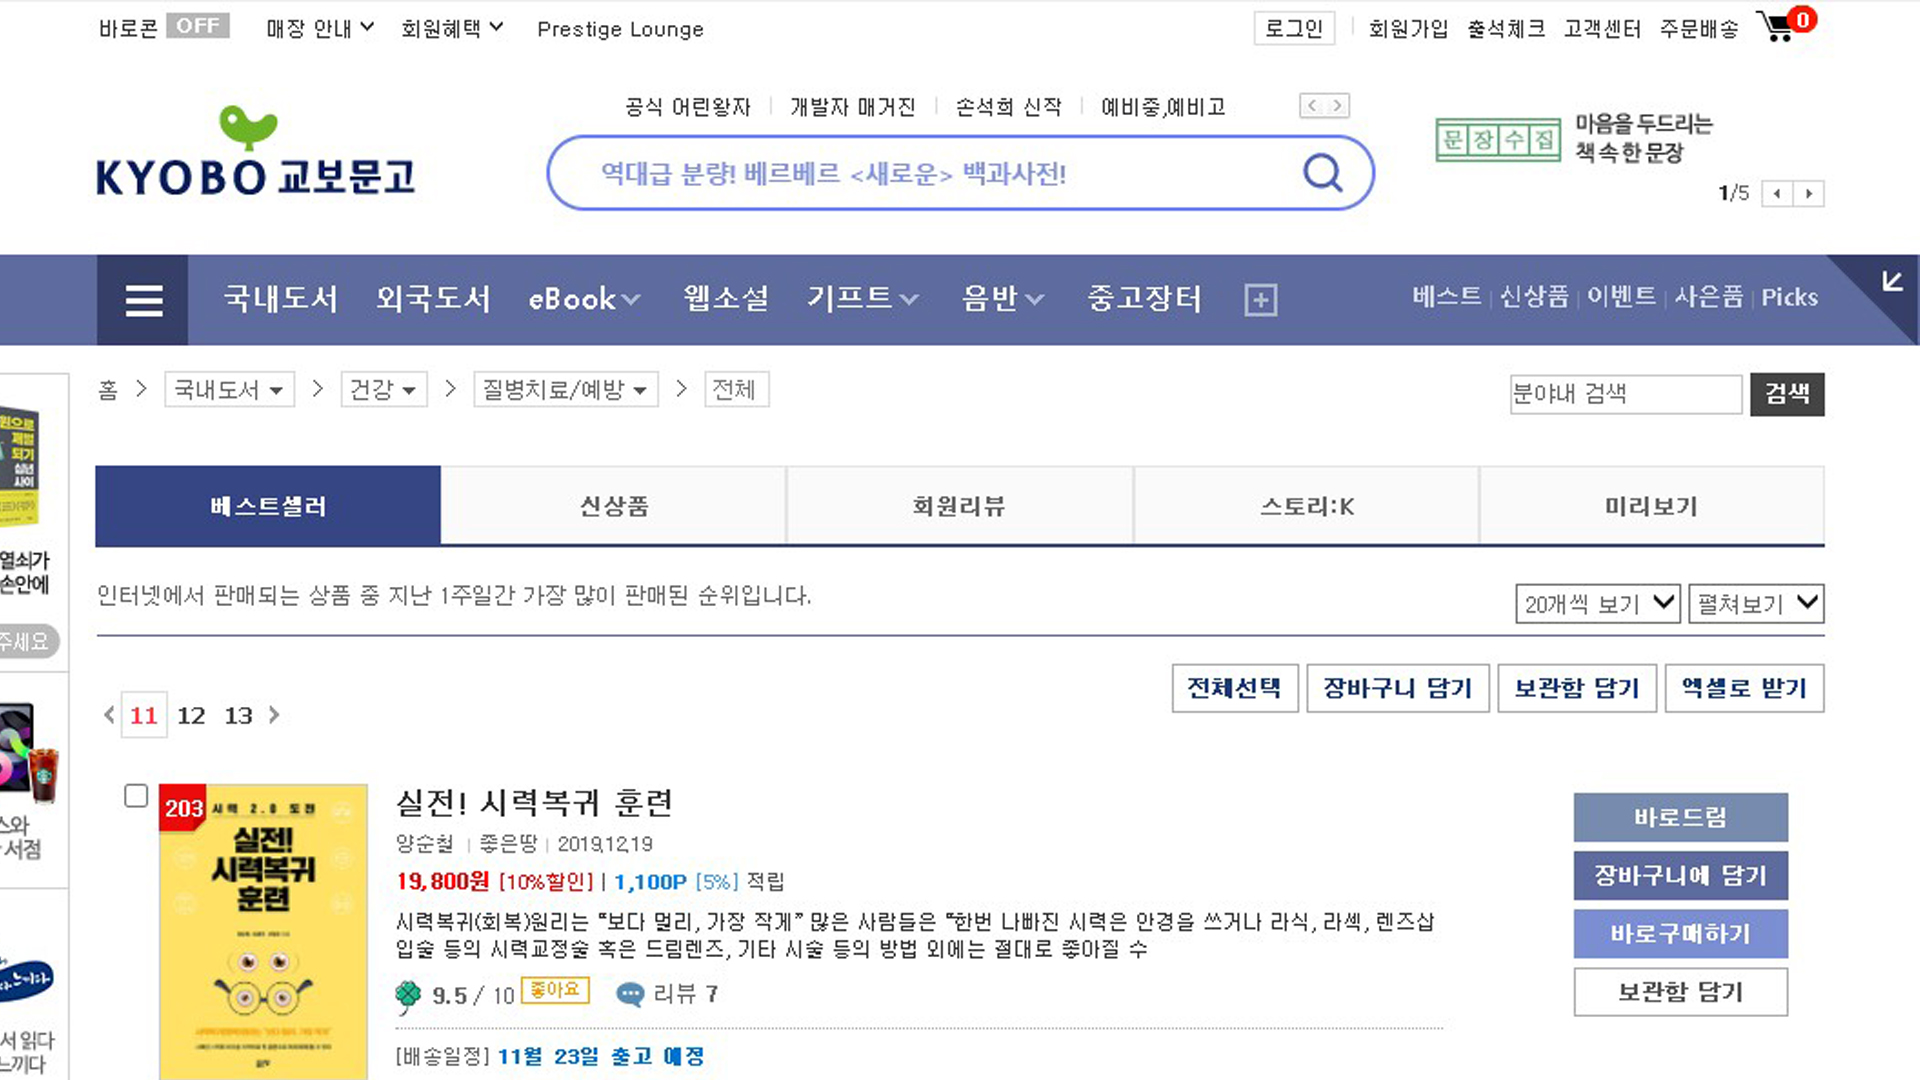Viewport: 1920px width, 1080px height.
Task: Toggle the 바로콘 OFF switch
Action: point(197,26)
